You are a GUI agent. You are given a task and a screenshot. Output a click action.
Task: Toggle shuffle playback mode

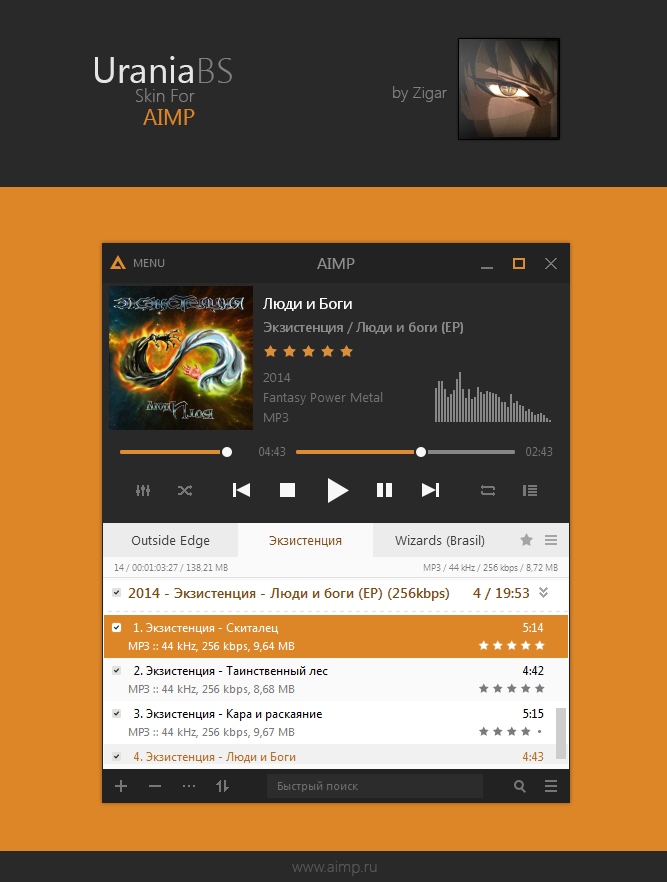click(x=185, y=490)
